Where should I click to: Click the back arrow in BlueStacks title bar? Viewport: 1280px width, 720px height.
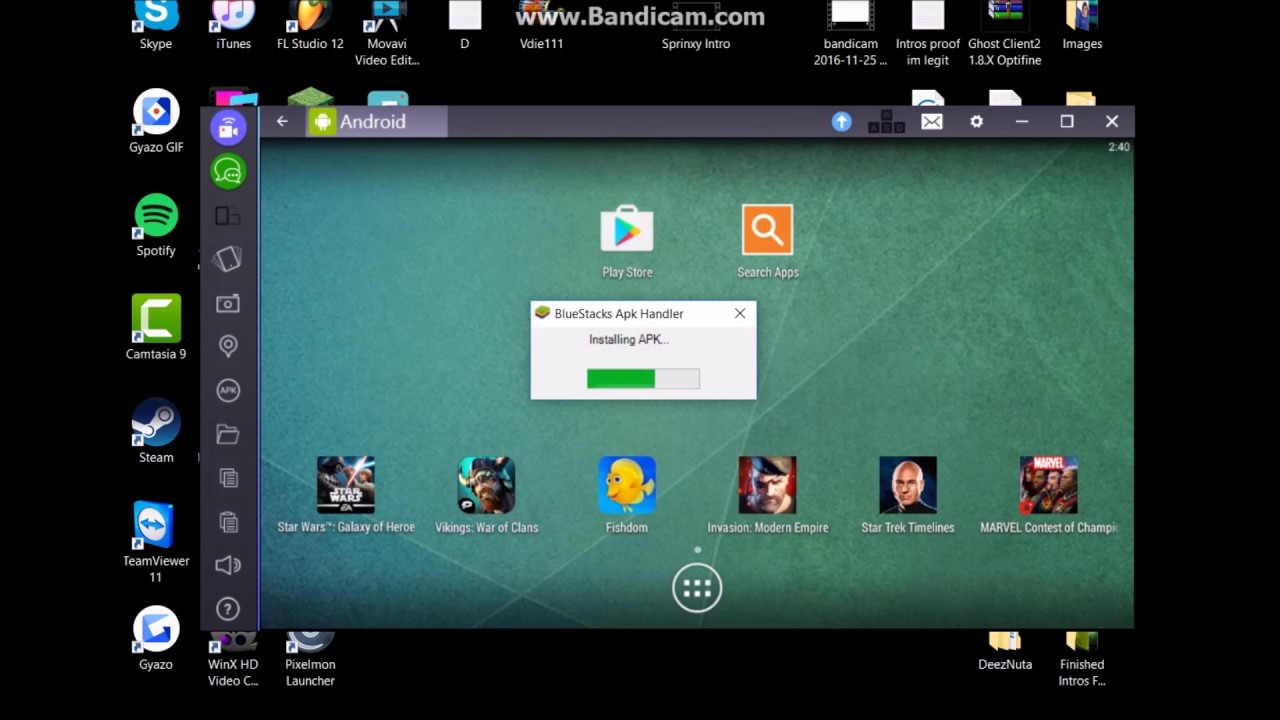coord(282,121)
